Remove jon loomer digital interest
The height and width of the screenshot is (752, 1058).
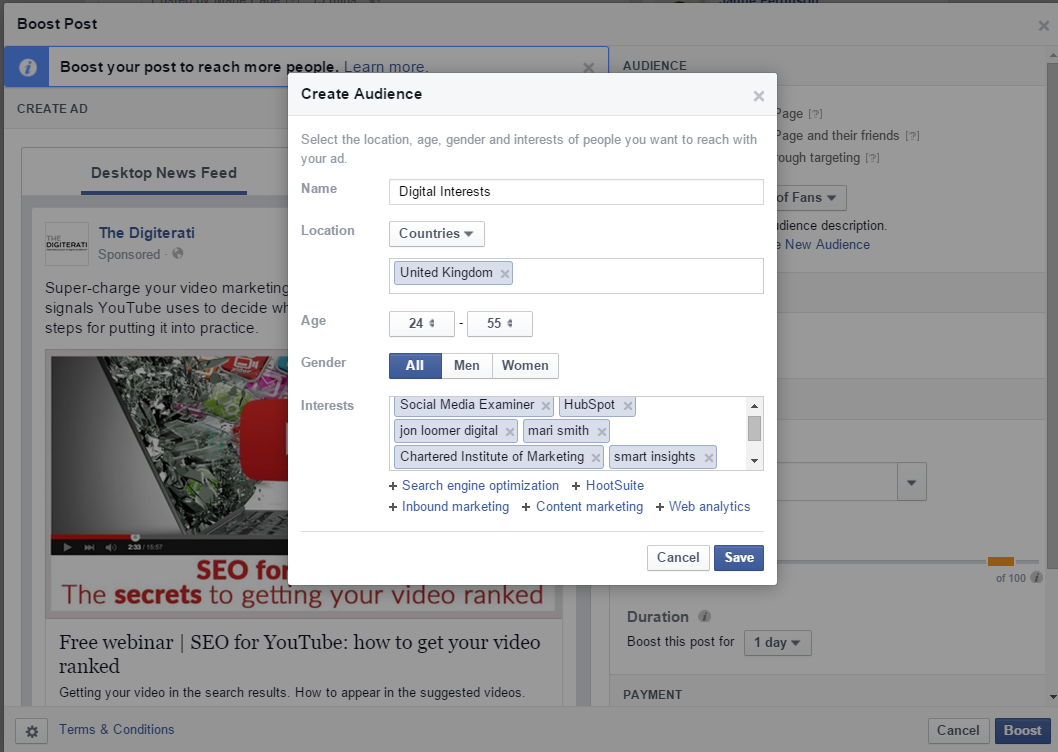click(509, 431)
